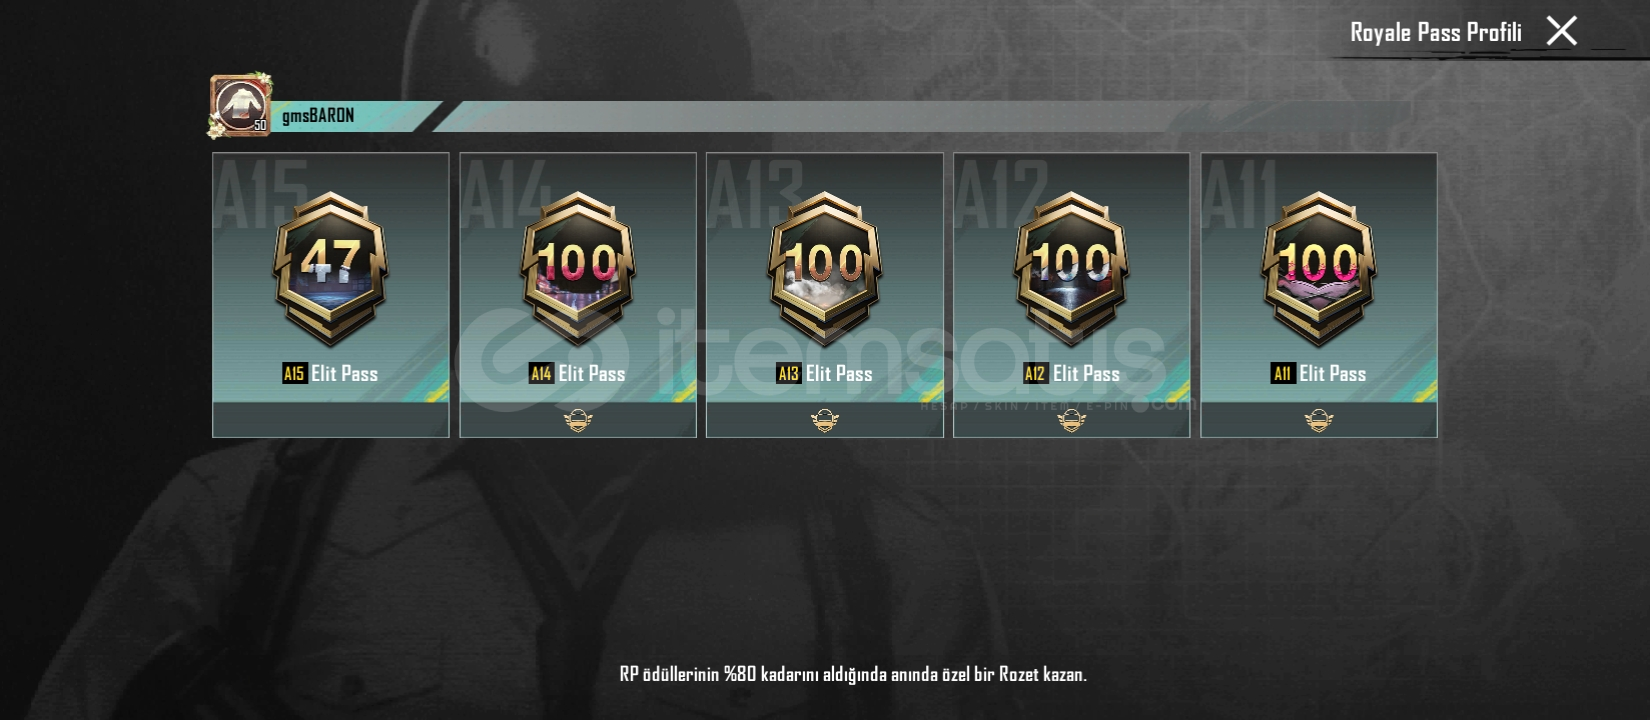This screenshot has height=720, width=1650.
Task: Select the A11 level 100 badge
Action: [1319, 269]
